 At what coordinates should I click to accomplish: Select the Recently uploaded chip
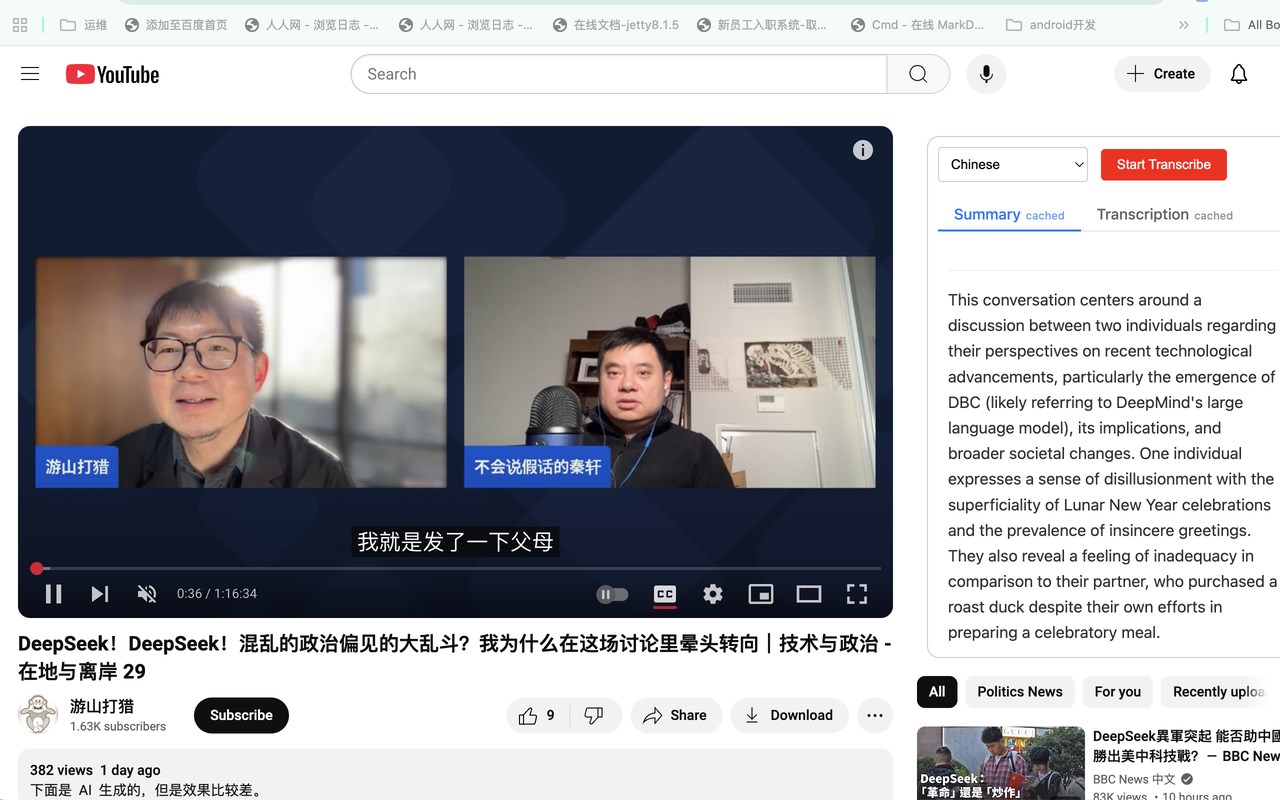tap(1220, 692)
